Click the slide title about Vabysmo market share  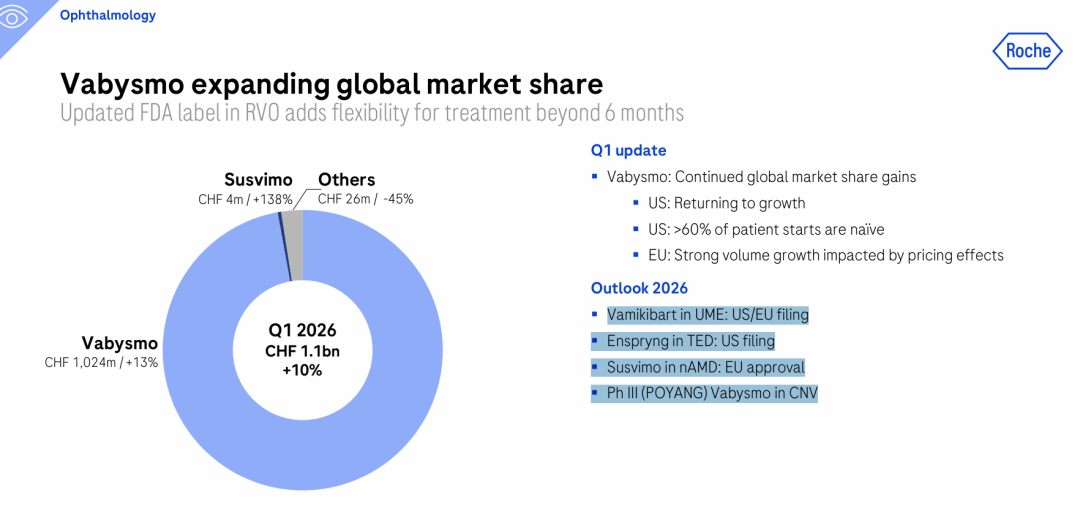coord(332,82)
